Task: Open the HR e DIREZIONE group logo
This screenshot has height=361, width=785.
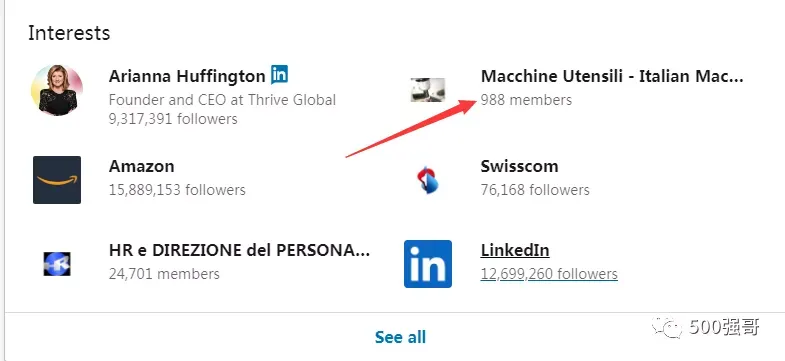Action: 57,264
